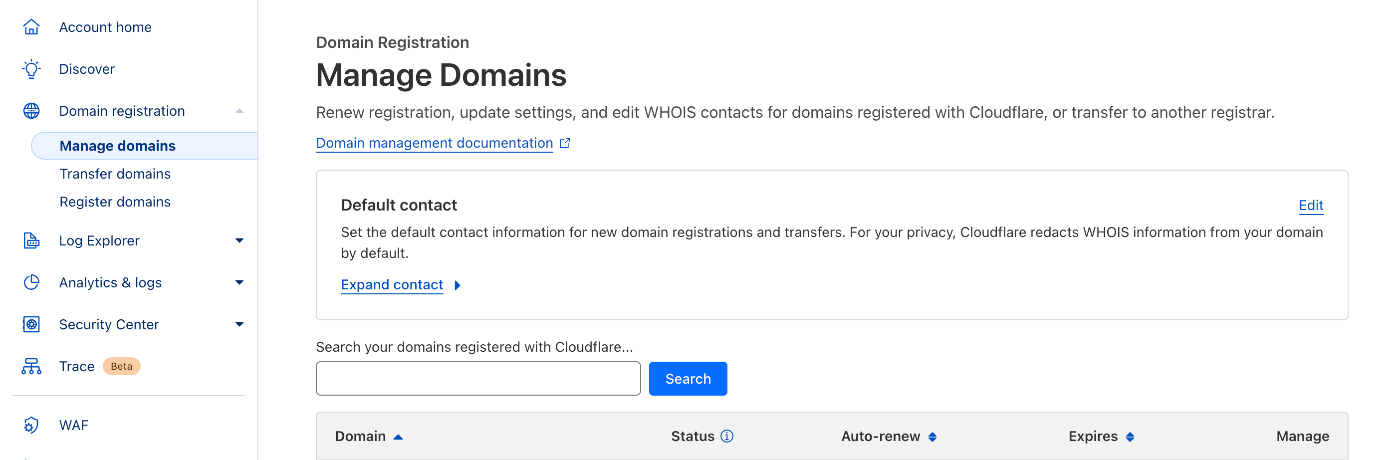Image resolution: width=1400 pixels, height=460 pixels.
Task: Expand the Log Explorer submenu arrow
Action: [239, 241]
